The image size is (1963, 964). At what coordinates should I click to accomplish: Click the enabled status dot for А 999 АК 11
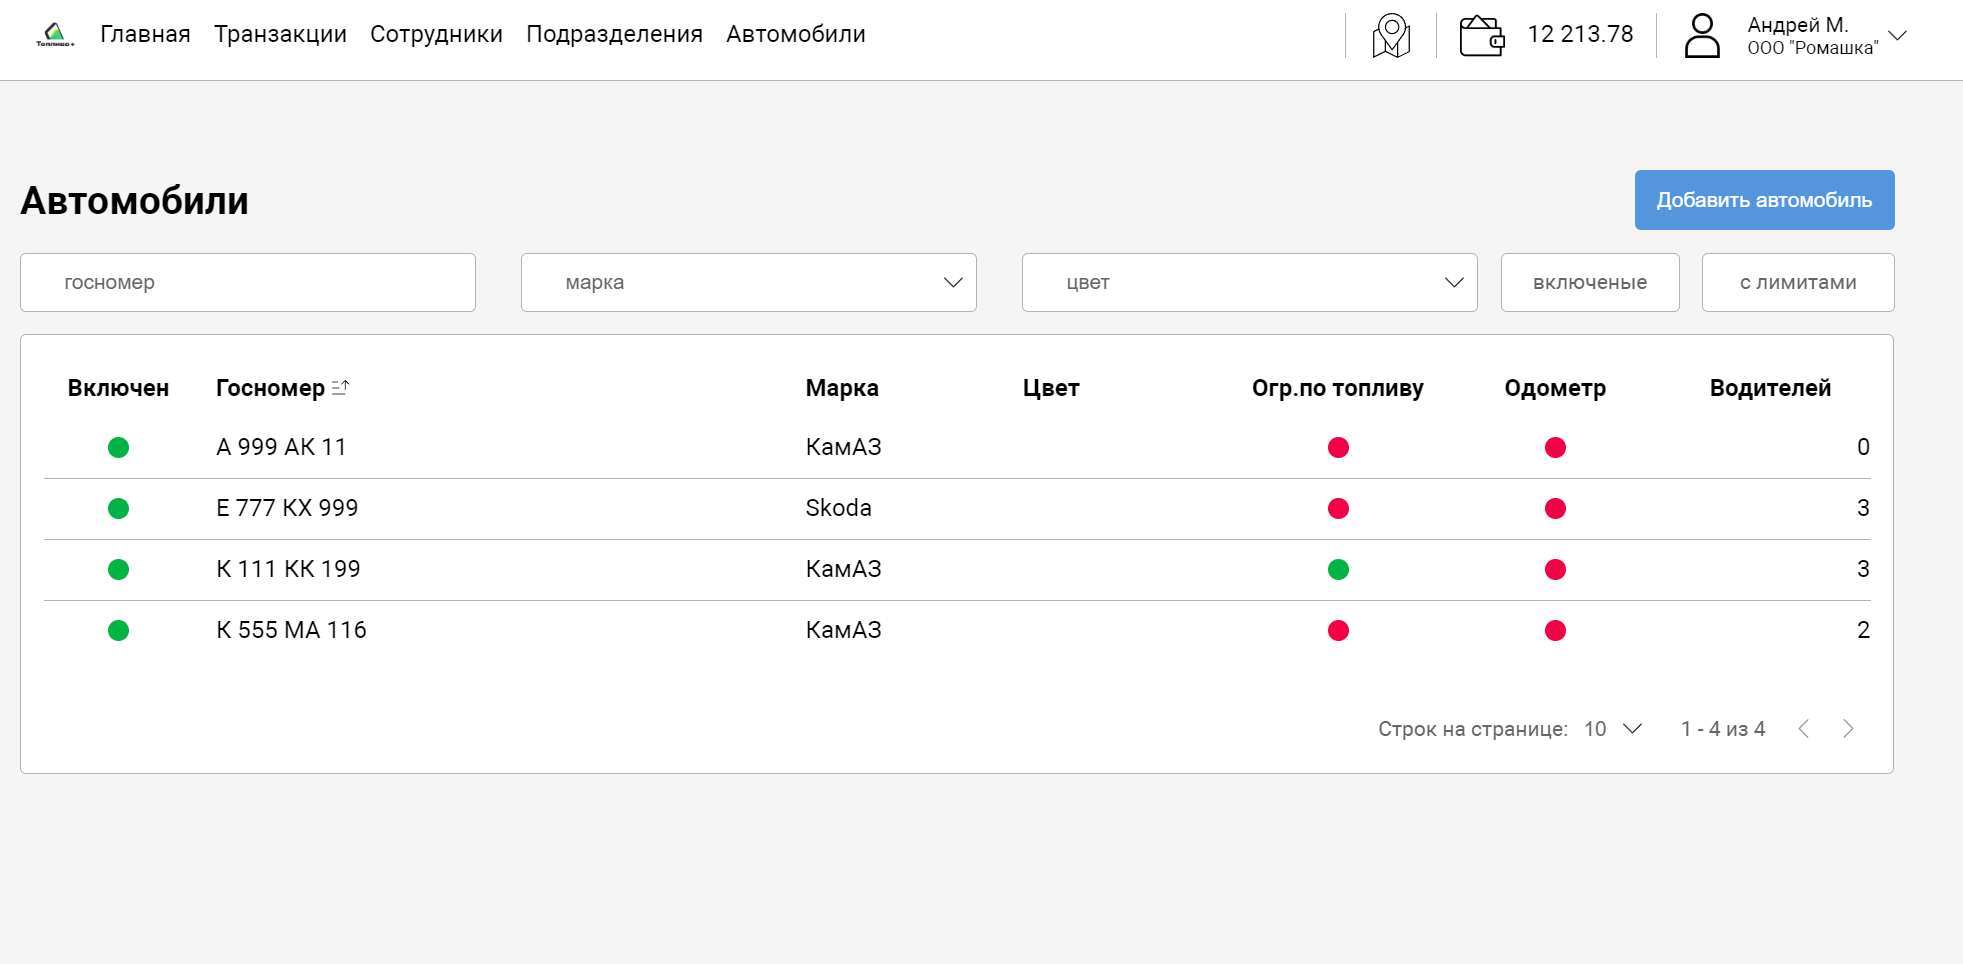click(x=118, y=447)
